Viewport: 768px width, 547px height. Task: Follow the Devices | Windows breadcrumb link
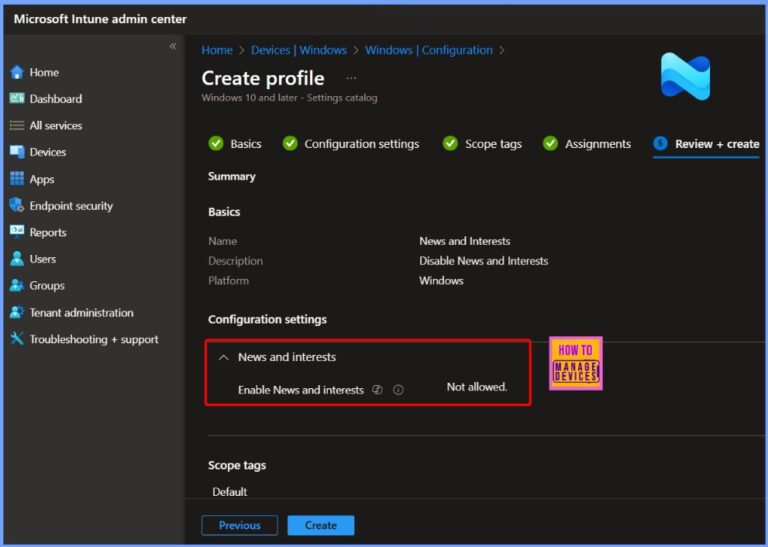(299, 50)
